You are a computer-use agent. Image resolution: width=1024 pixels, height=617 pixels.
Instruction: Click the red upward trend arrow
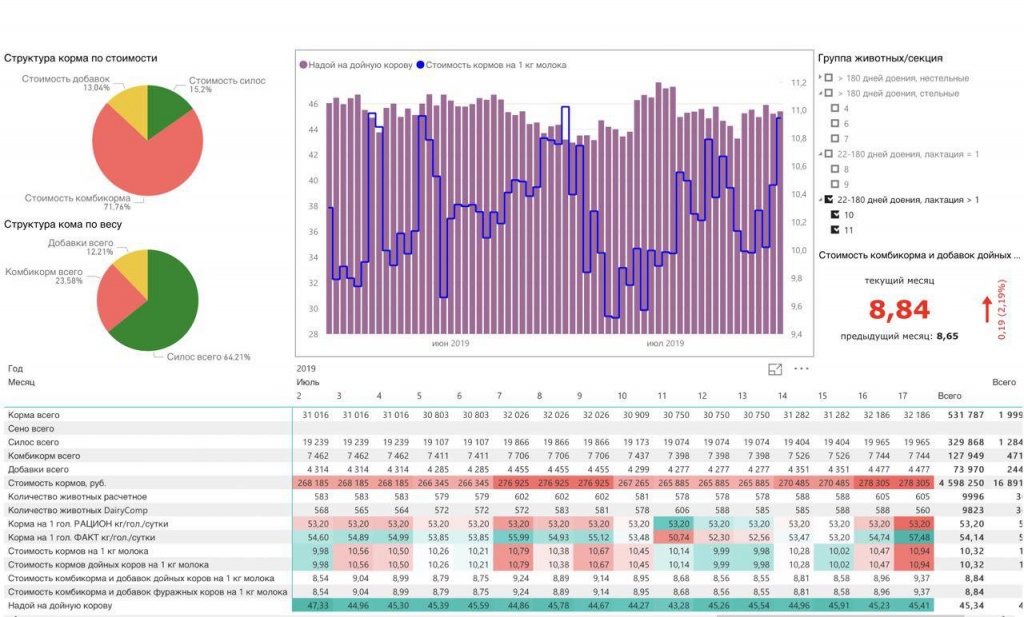pyautogui.click(x=987, y=309)
